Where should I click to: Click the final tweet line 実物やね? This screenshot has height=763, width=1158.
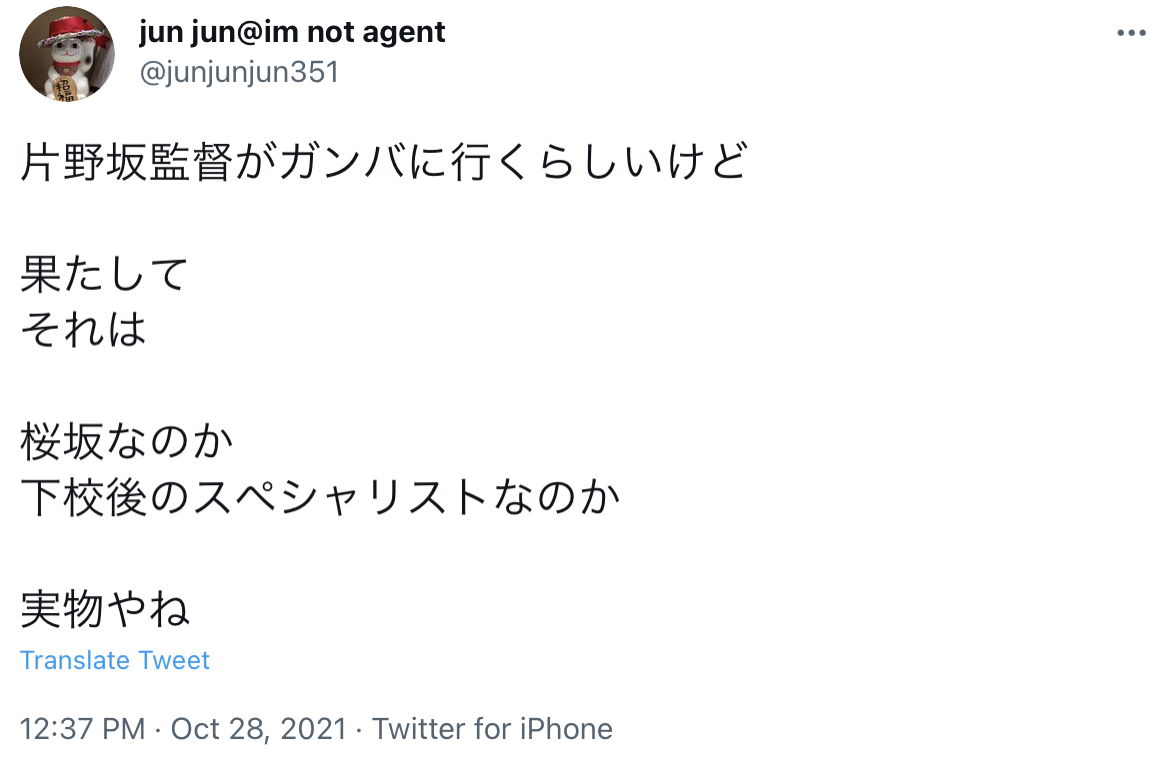click(105, 609)
